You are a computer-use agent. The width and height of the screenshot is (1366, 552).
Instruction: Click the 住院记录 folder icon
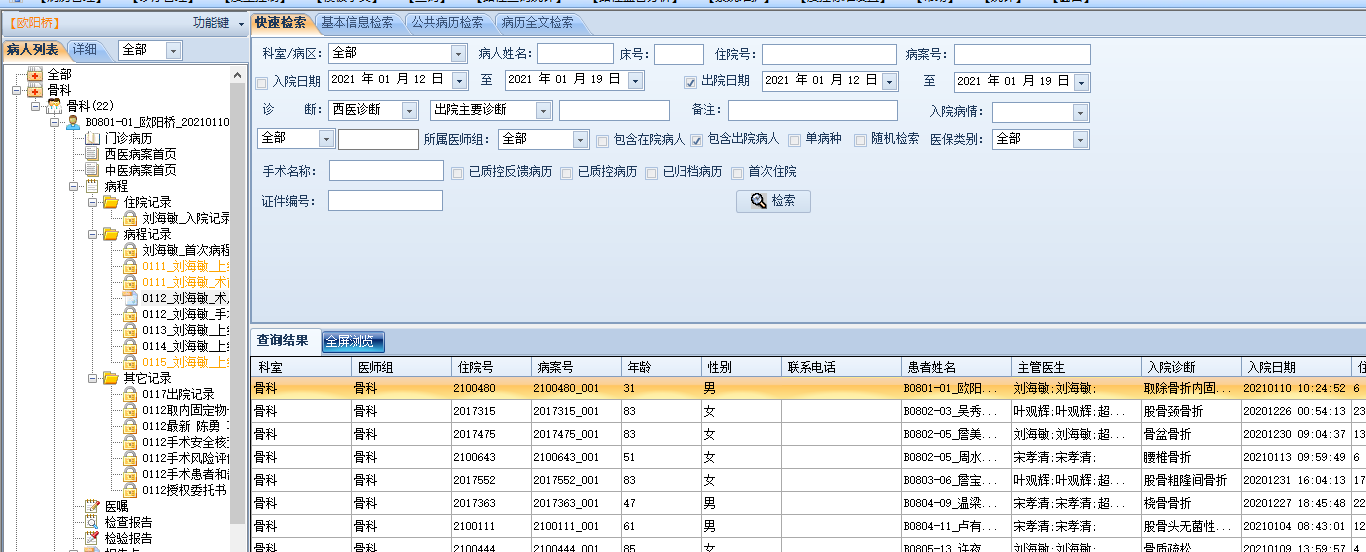(x=111, y=202)
